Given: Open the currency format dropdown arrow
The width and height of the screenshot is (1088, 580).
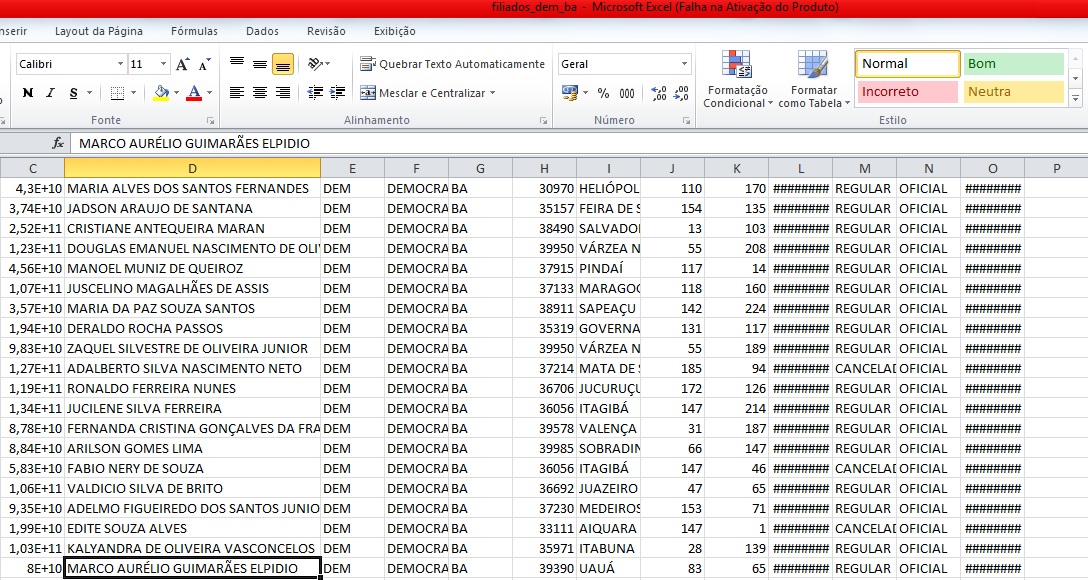Looking at the screenshot, I should click(x=586, y=93).
